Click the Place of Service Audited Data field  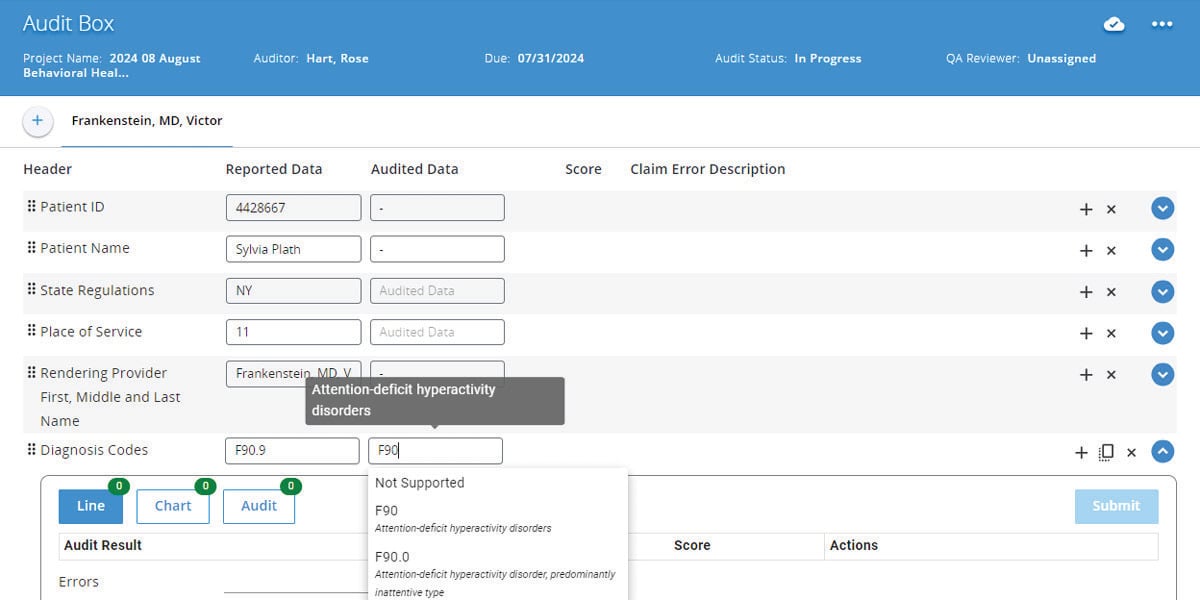pyautogui.click(x=437, y=332)
